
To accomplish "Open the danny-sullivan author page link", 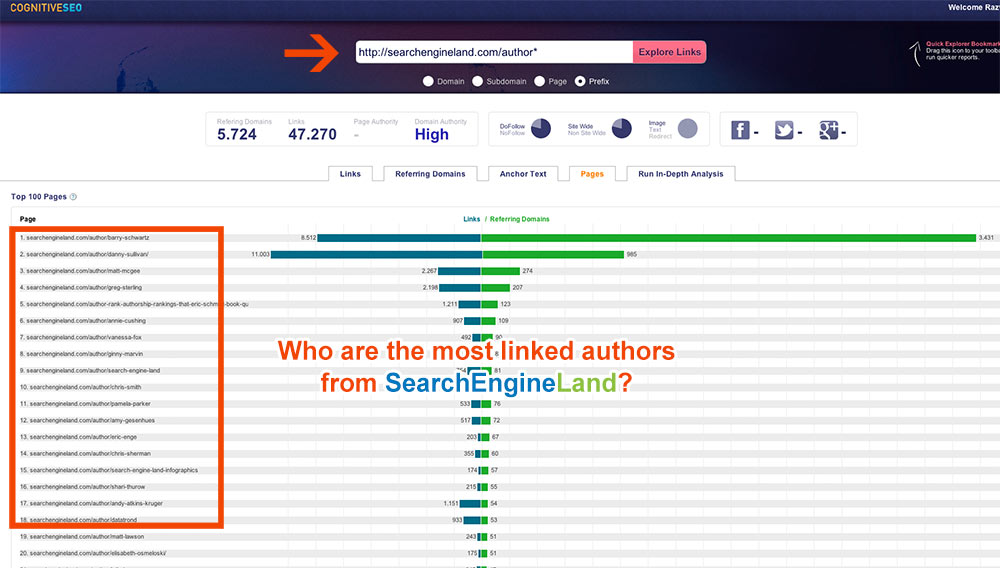I will coord(87,254).
